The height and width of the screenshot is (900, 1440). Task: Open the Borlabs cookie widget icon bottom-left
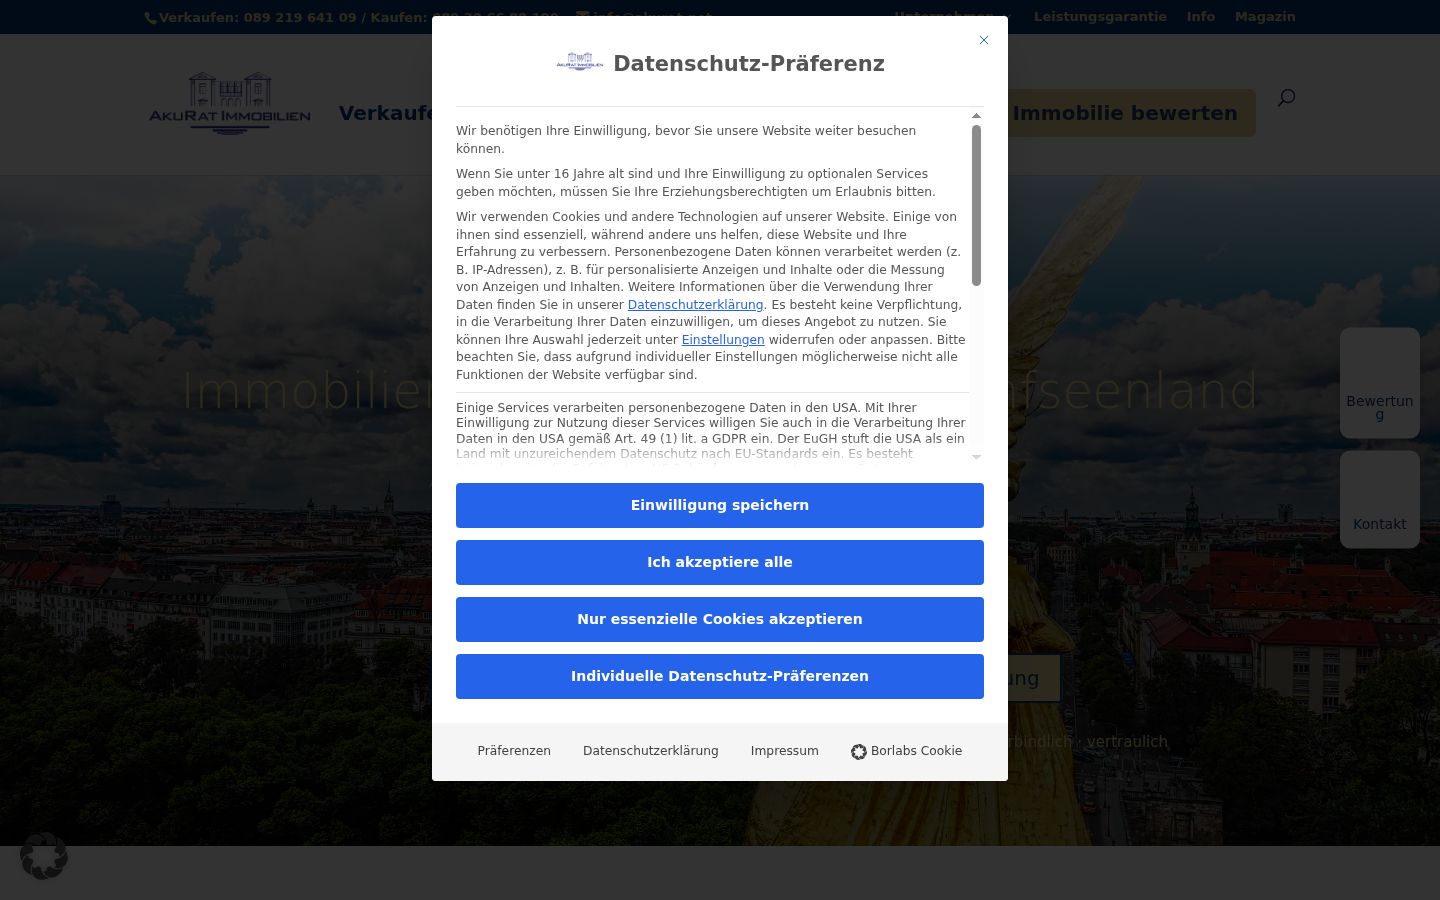click(44, 856)
